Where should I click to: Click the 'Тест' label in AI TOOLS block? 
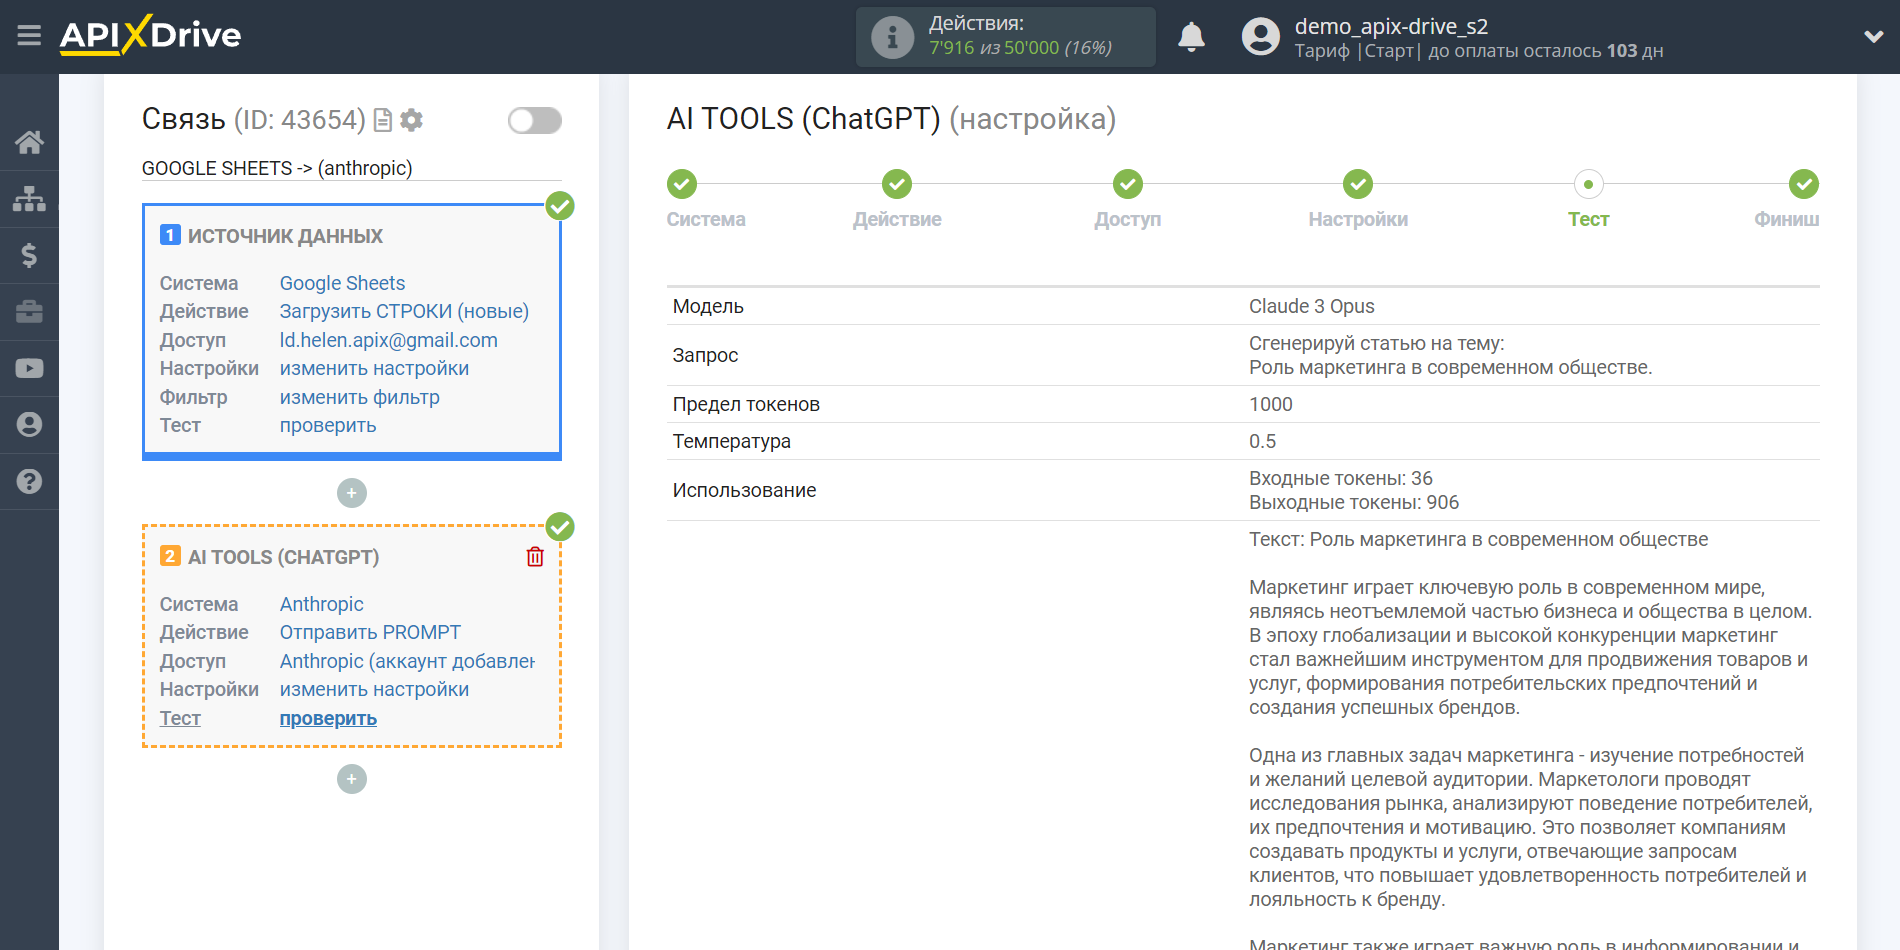(x=180, y=718)
